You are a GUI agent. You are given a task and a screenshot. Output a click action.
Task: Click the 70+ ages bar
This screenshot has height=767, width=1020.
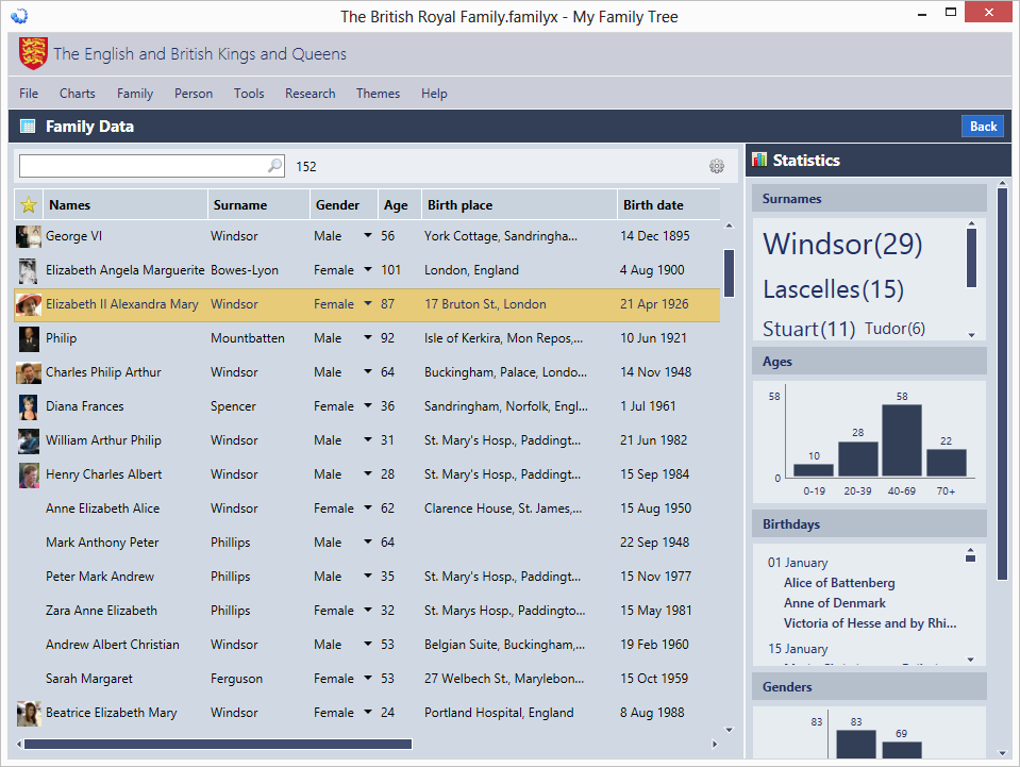click(x=946, y=463)
